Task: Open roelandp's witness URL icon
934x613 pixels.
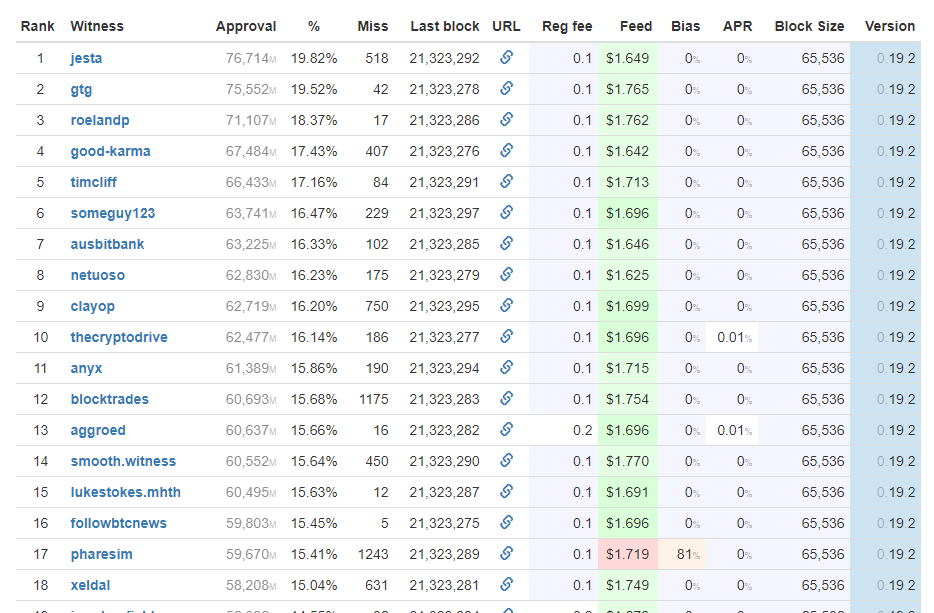Action: pyautogui.click(x=507, y=120)
